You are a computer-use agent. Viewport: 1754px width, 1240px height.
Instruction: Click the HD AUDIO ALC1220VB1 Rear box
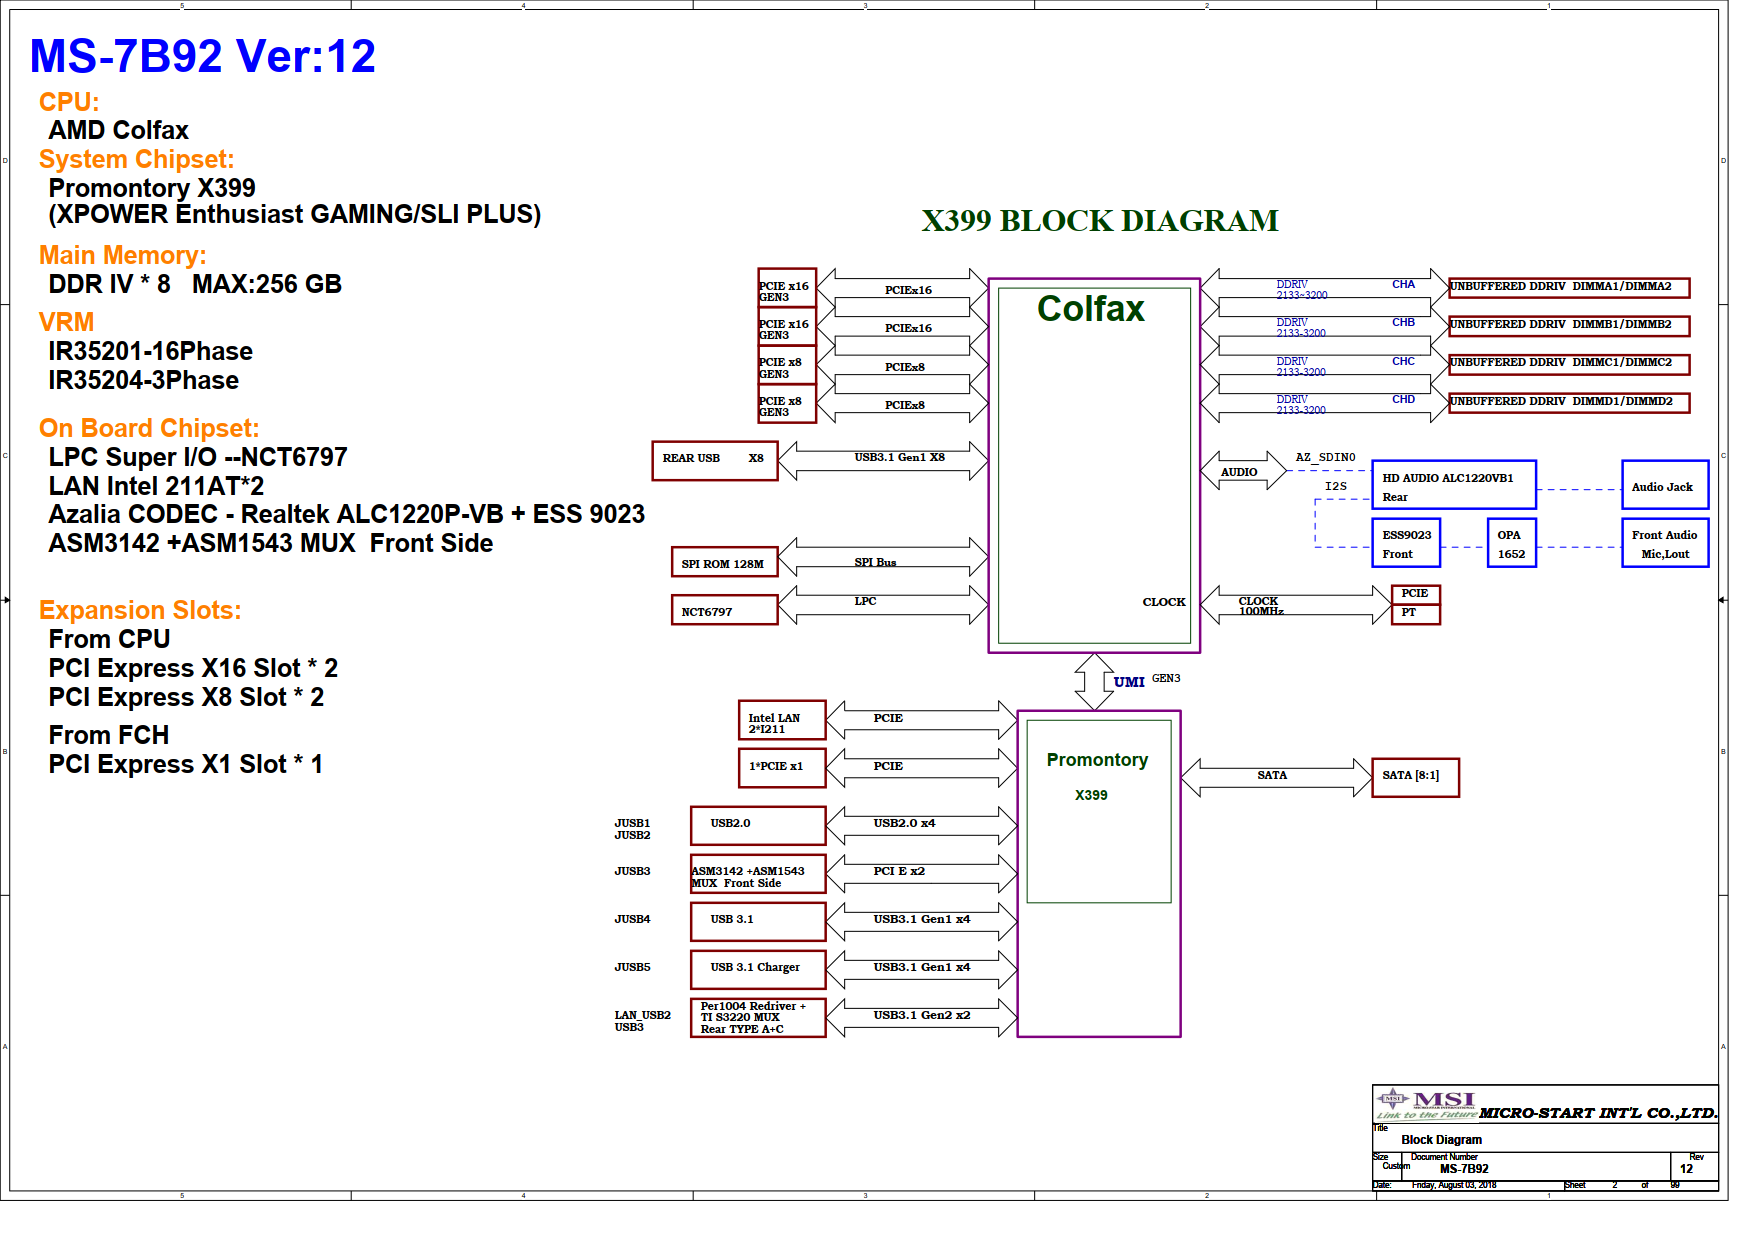click(x=1454, y=485)
